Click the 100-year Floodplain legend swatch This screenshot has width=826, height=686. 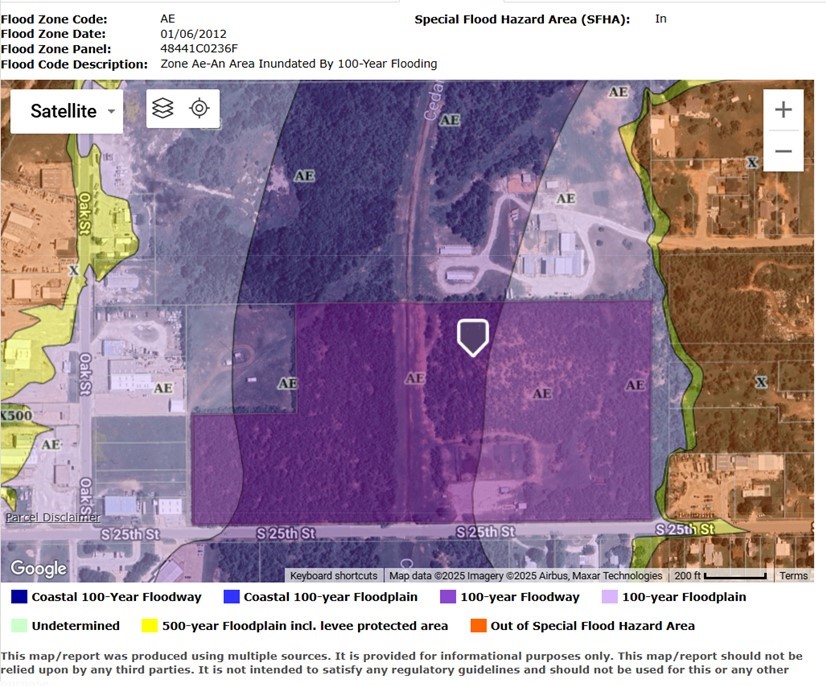(609, 596)
